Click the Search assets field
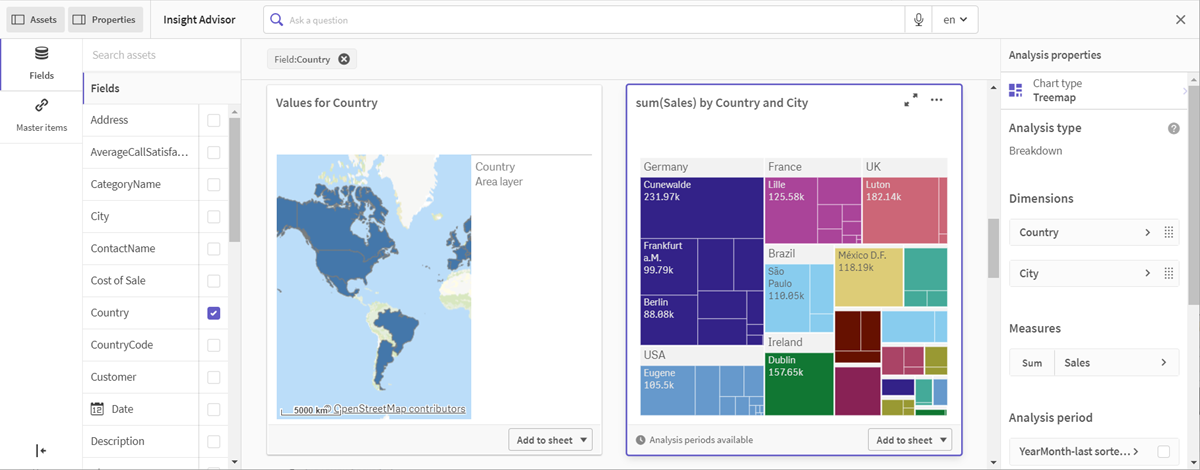 162,55
